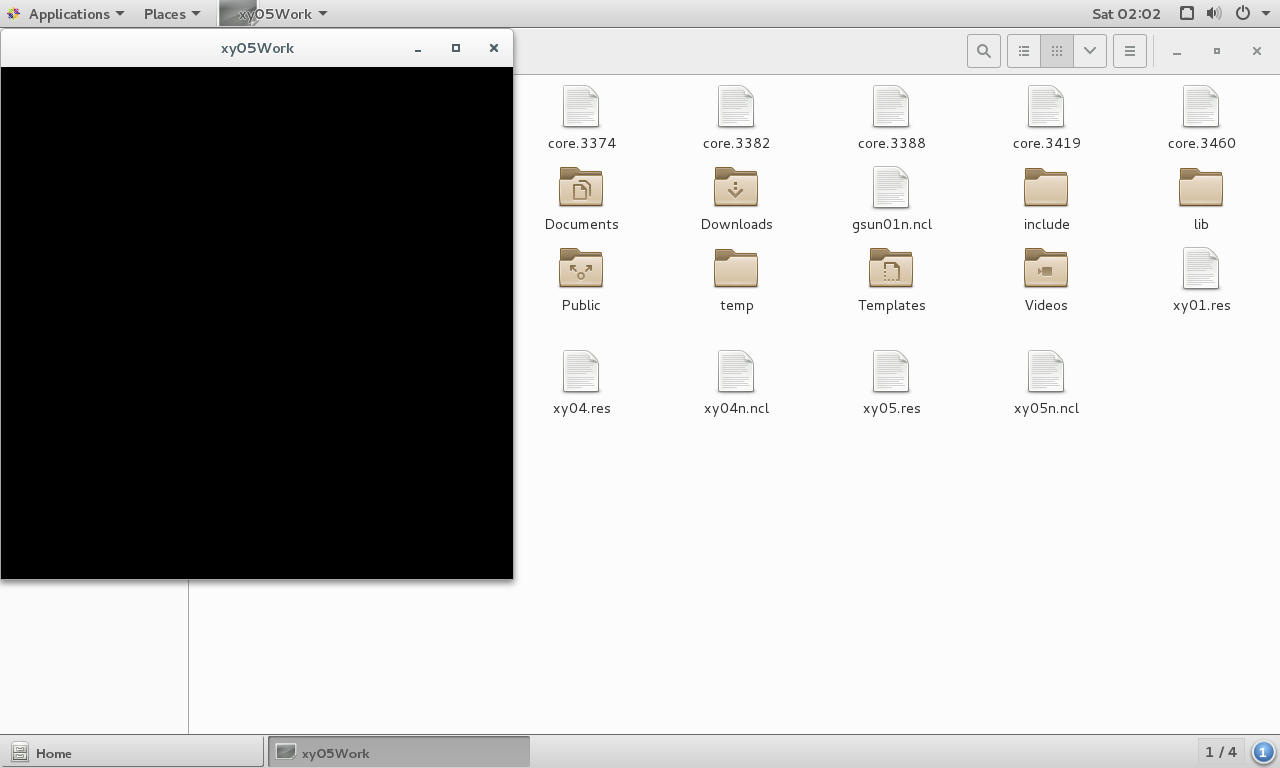Screen dimensions: 1280x768
Task: Click the clock showing Sat 02:02
Action: (1126, 14)
